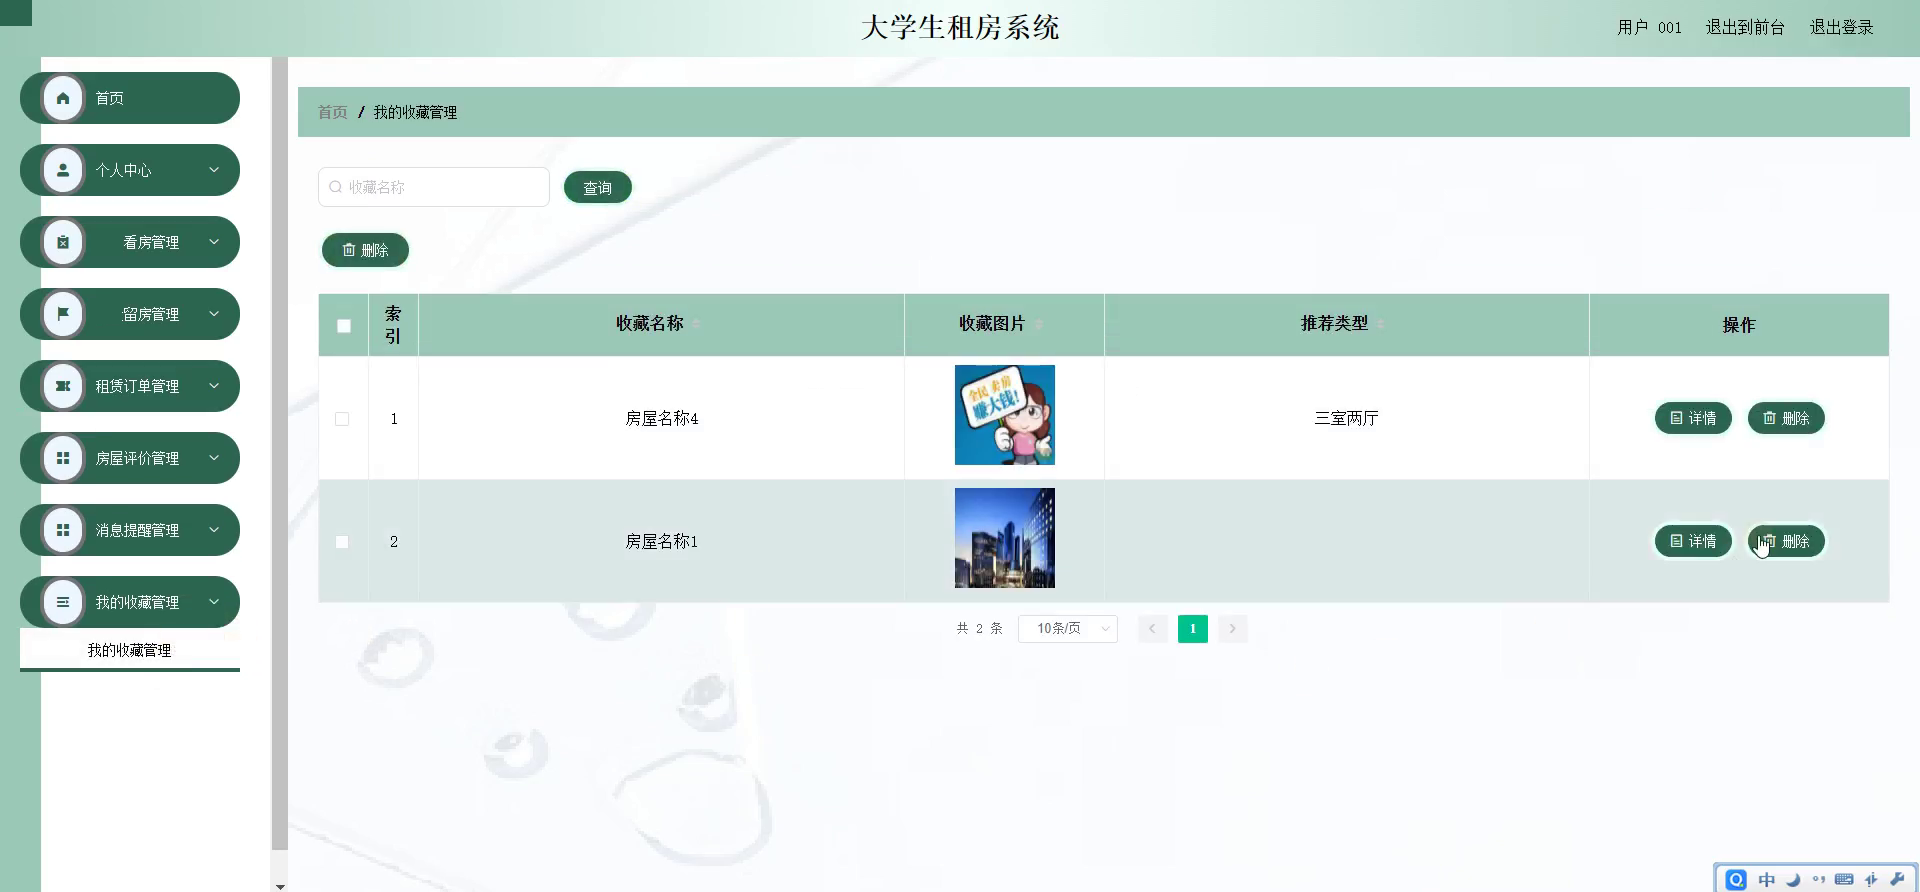
Task: Click the cartoon thumbnail for 房屋名称4
Action: coord(1005,415)
